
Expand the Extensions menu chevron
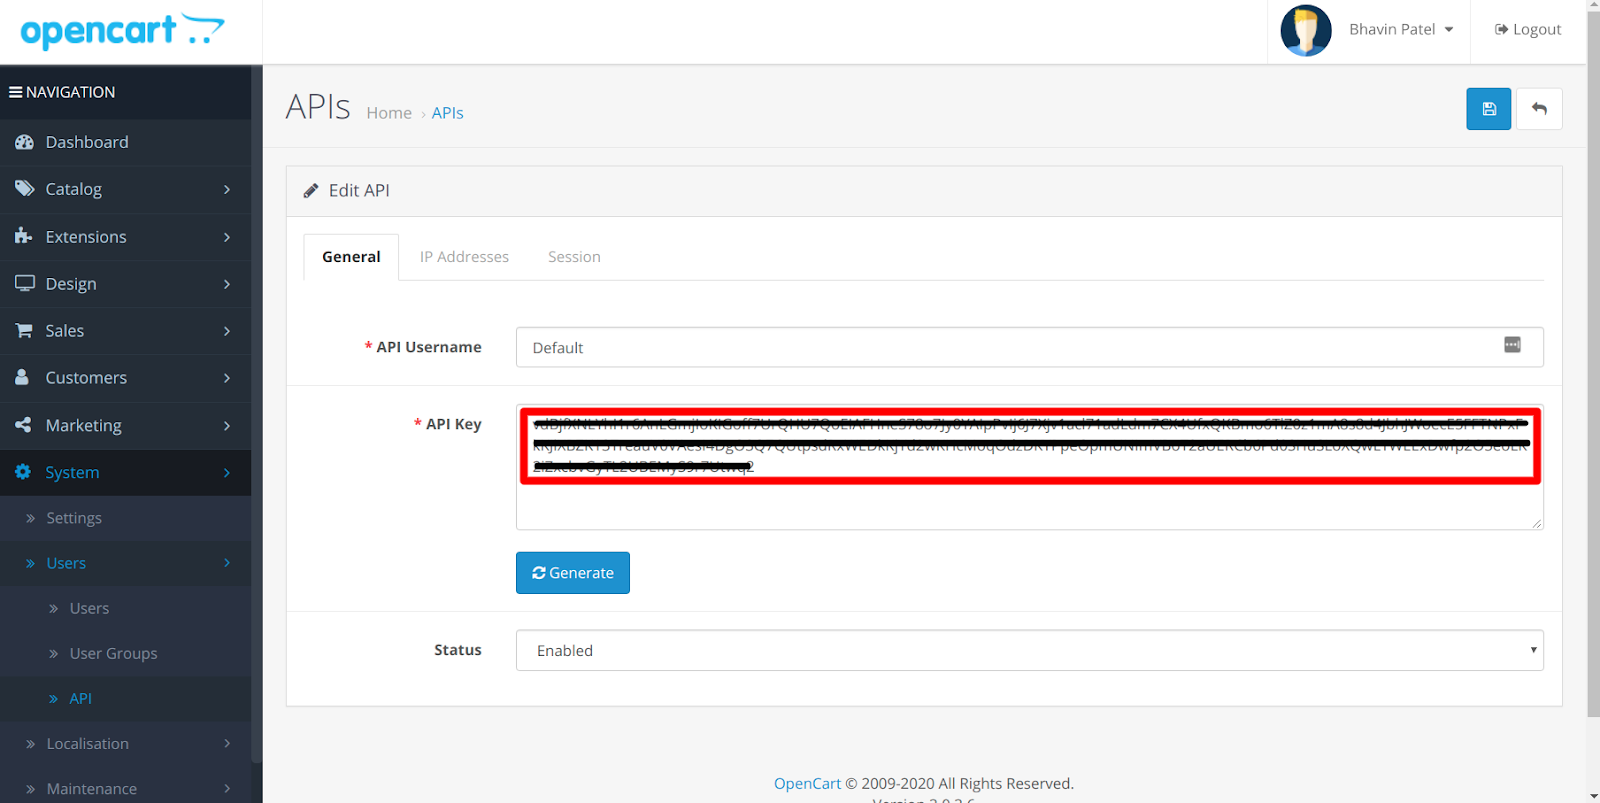click(227, 237)
